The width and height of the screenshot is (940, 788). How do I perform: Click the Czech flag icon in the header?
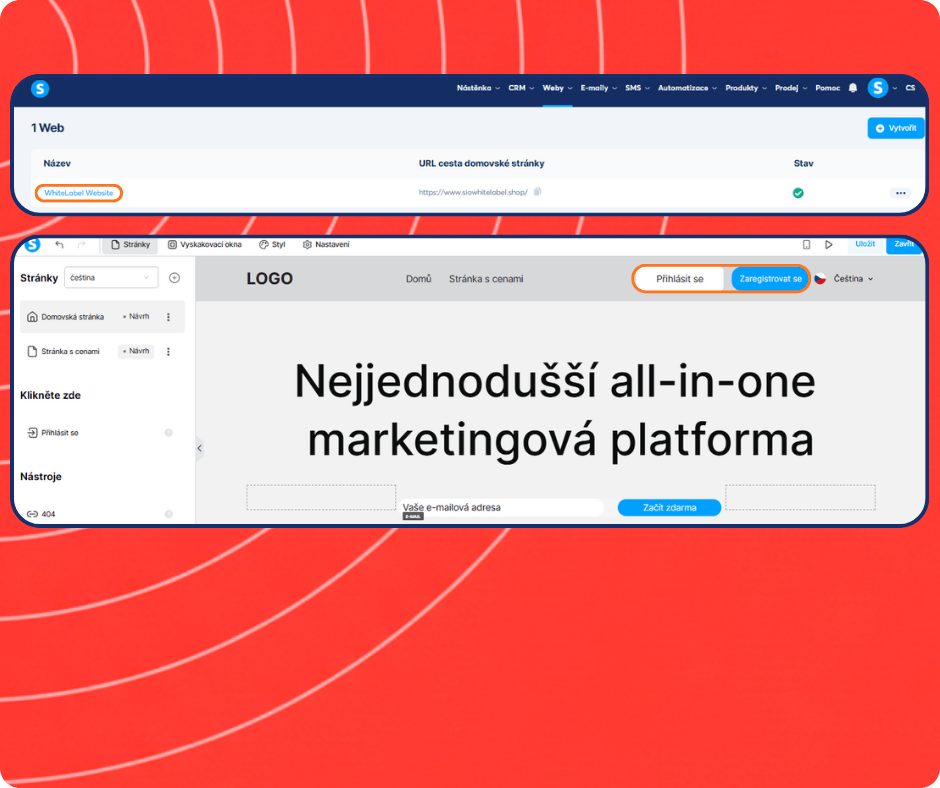(820, 279)
